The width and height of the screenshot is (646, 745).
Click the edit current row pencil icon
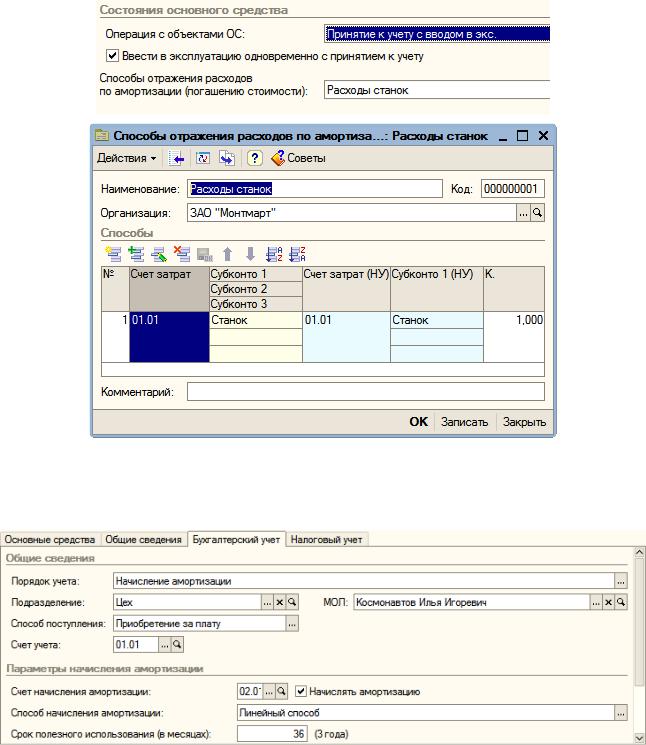tap(159, 254)
